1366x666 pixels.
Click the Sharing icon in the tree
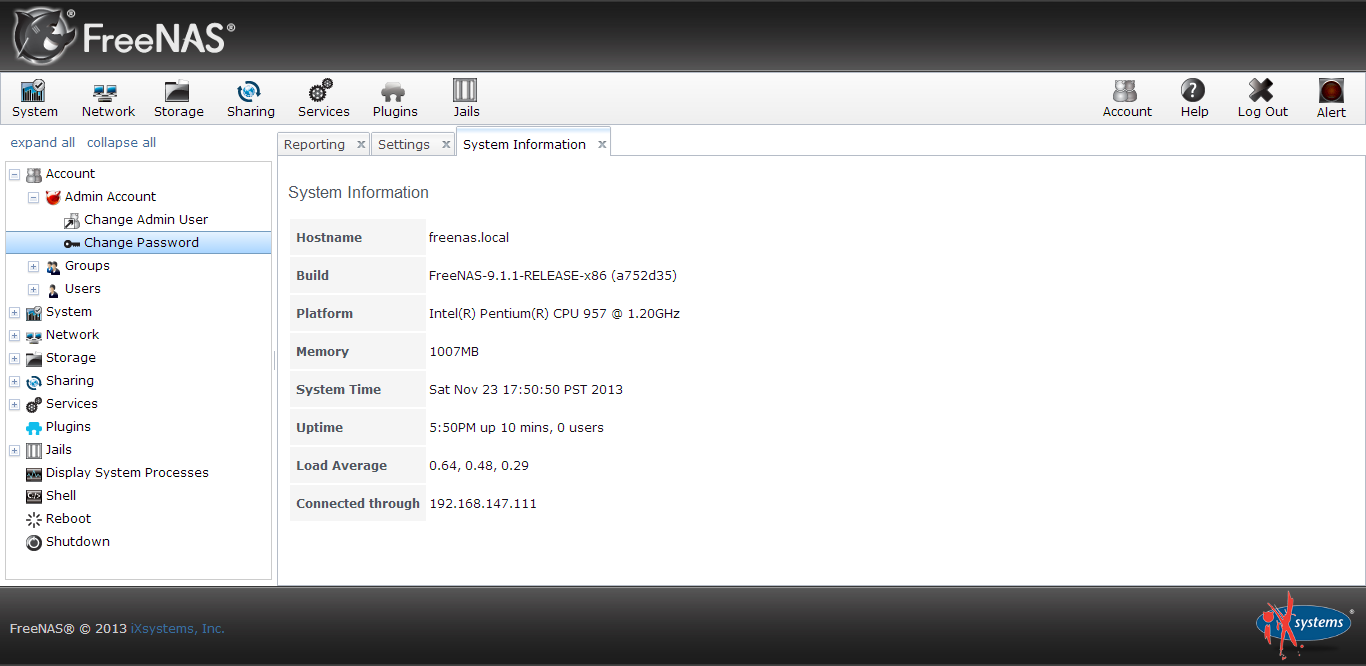[34, 381]
